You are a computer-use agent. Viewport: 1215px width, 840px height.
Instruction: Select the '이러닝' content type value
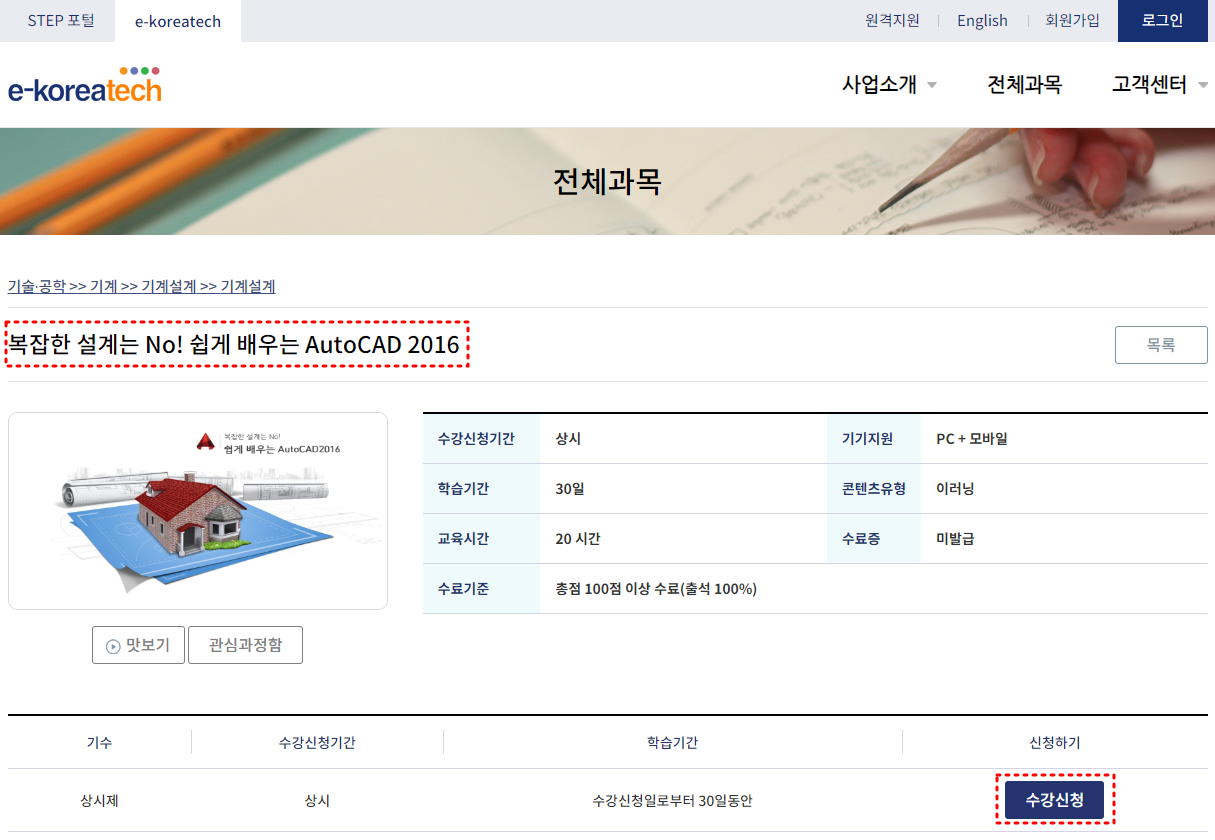[955, 489]
